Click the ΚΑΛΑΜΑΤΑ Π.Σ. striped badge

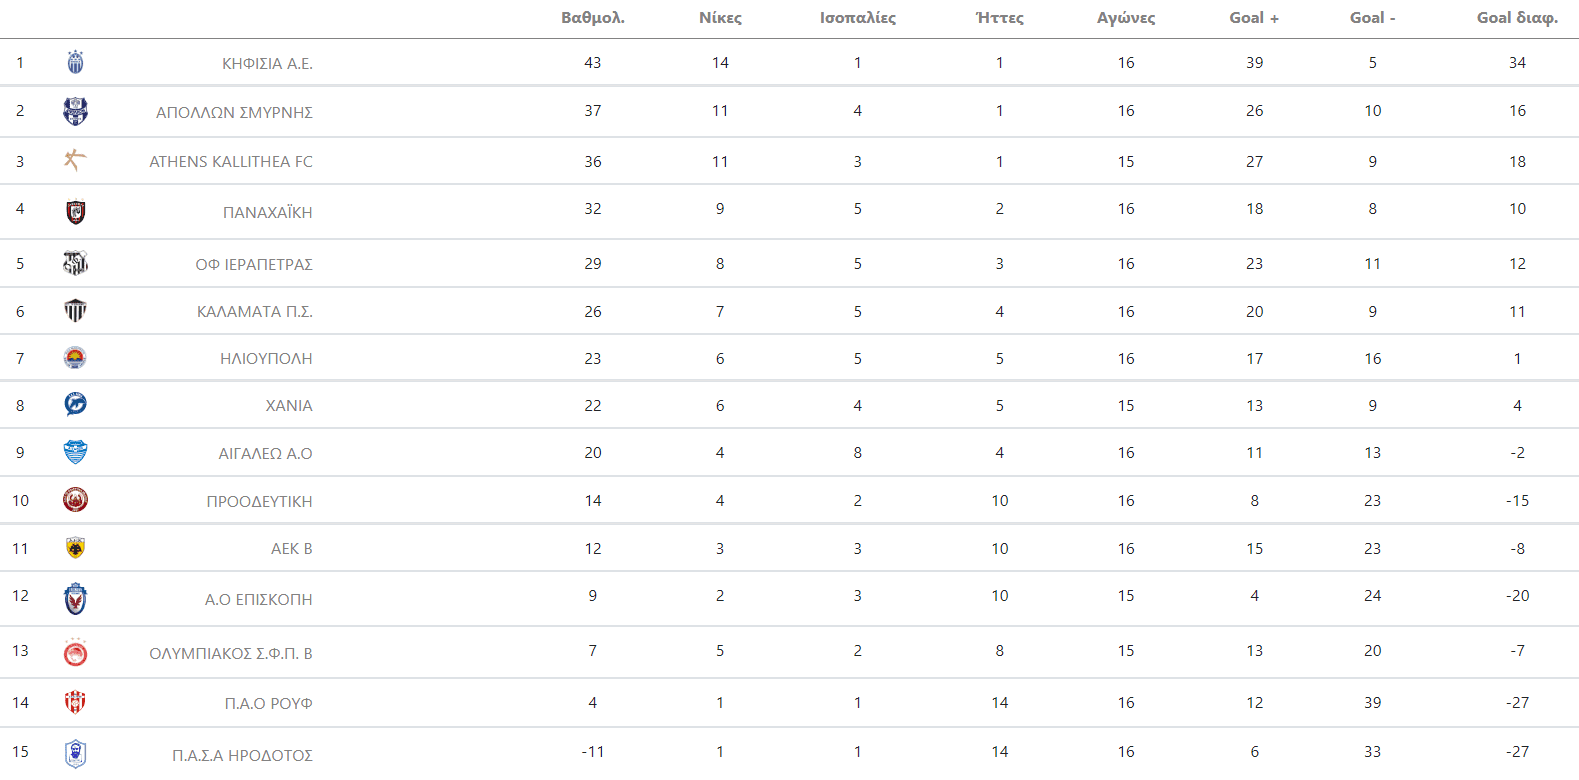click(75, 311)
